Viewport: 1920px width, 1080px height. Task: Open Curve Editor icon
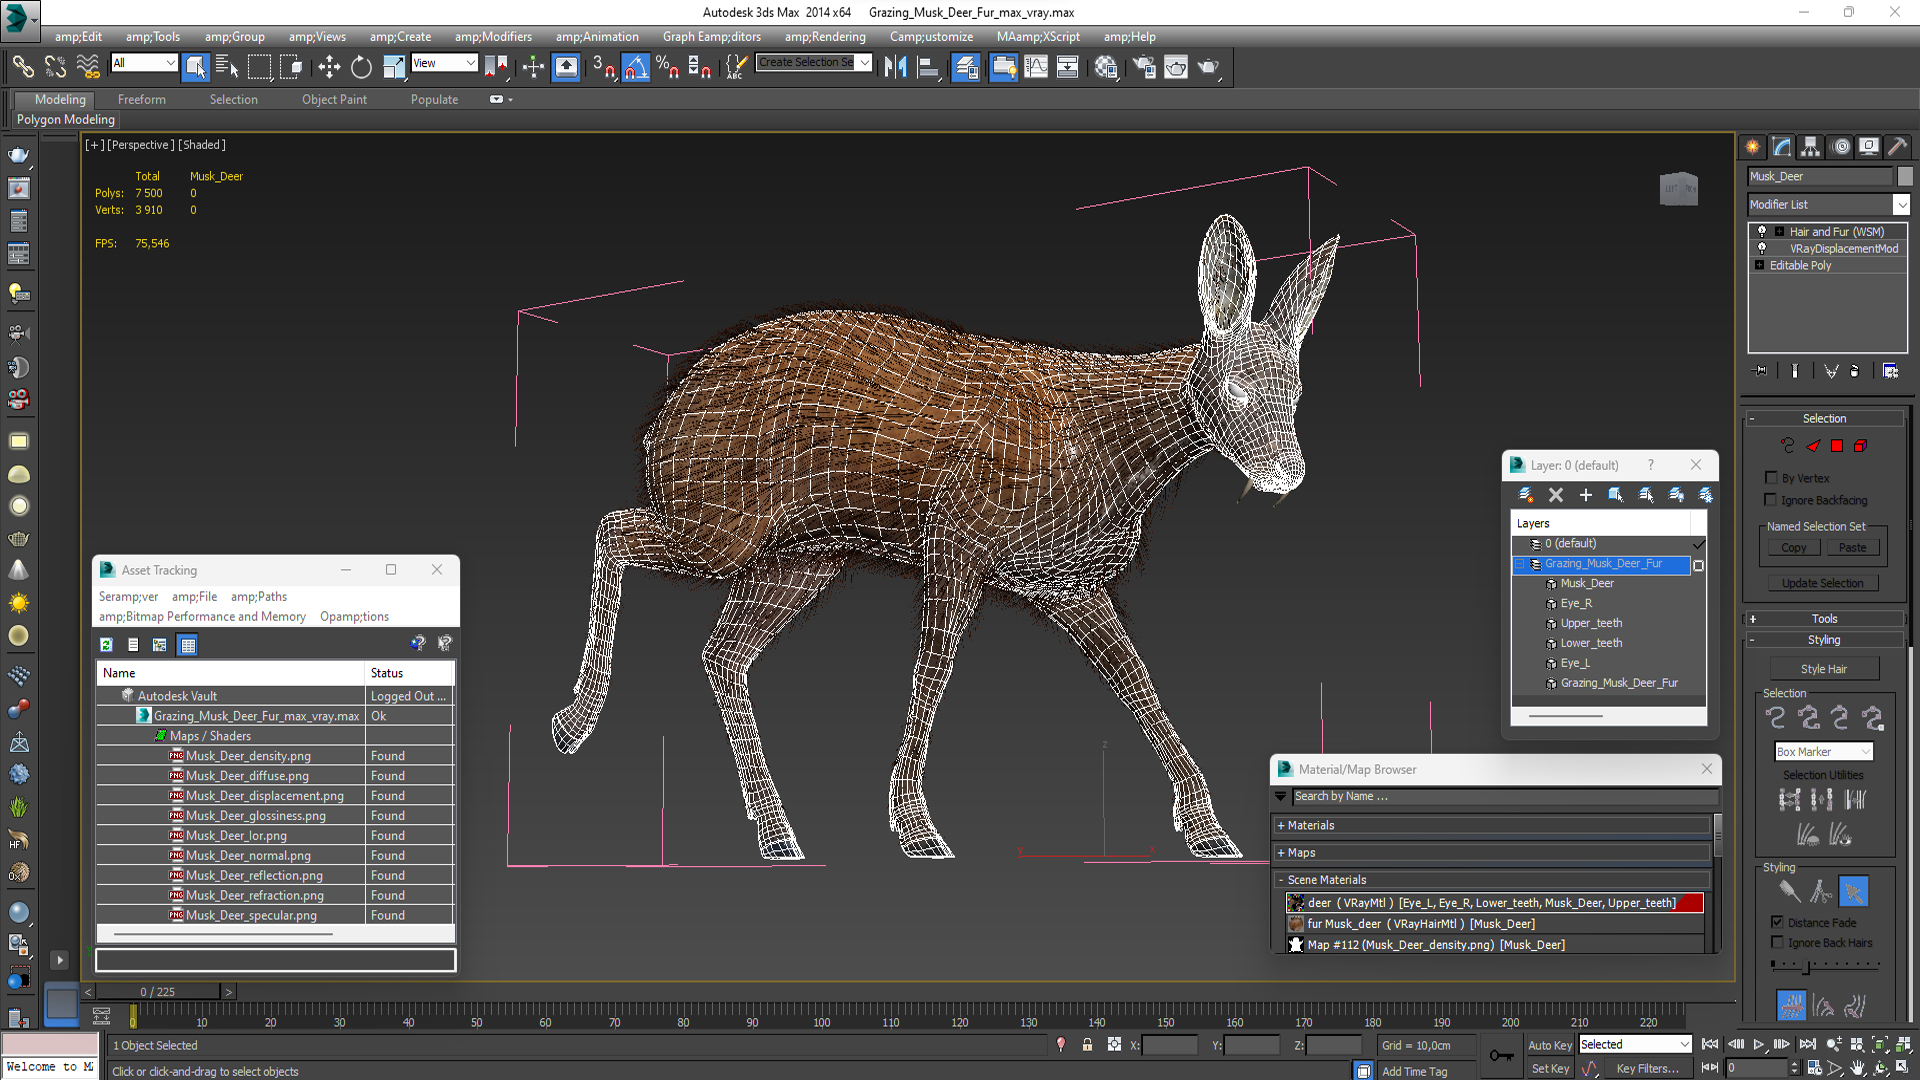[1036, 67]
